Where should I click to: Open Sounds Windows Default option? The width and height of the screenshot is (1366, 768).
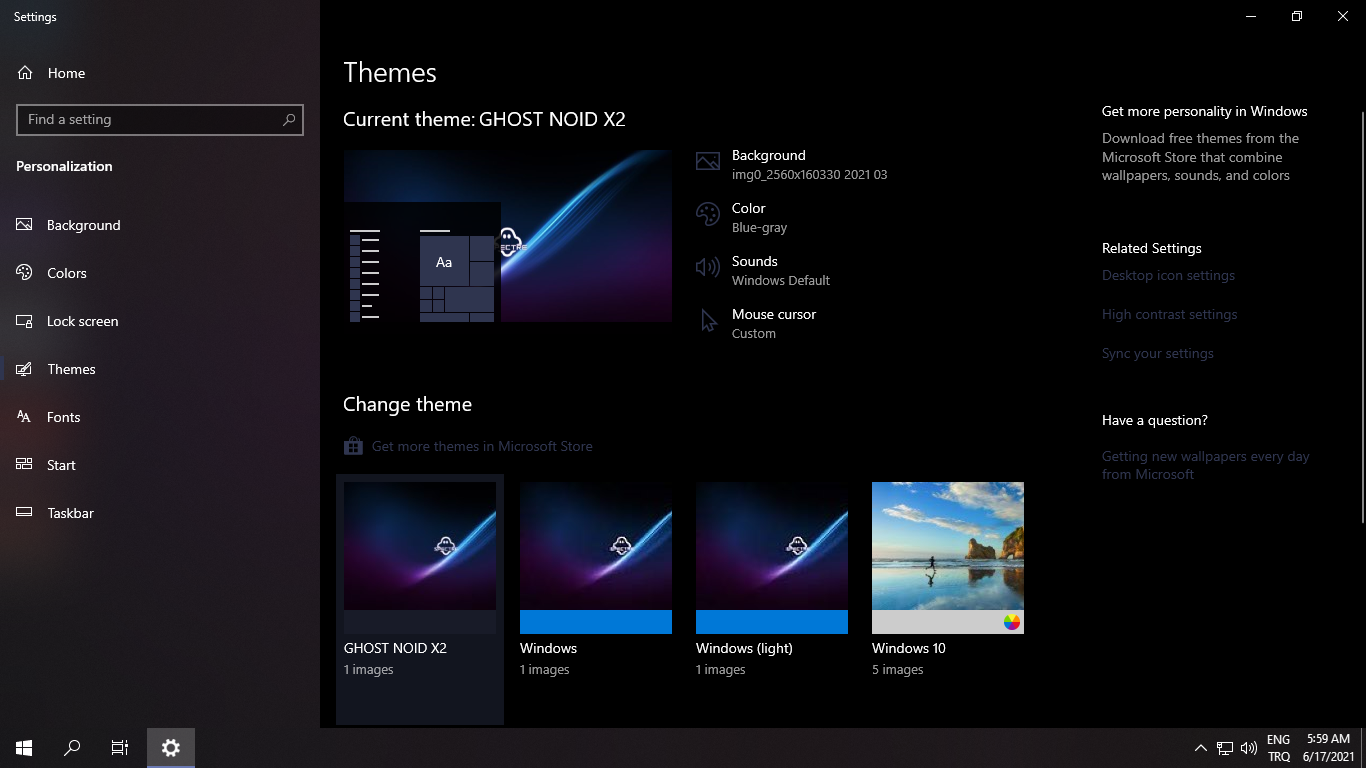[764, 270]
